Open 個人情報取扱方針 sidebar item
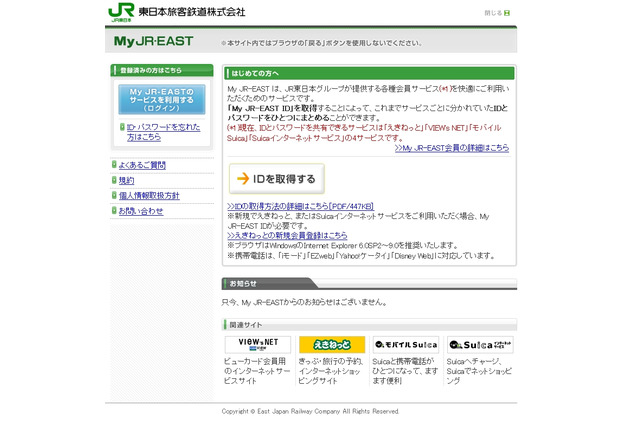 coord(148,196)
